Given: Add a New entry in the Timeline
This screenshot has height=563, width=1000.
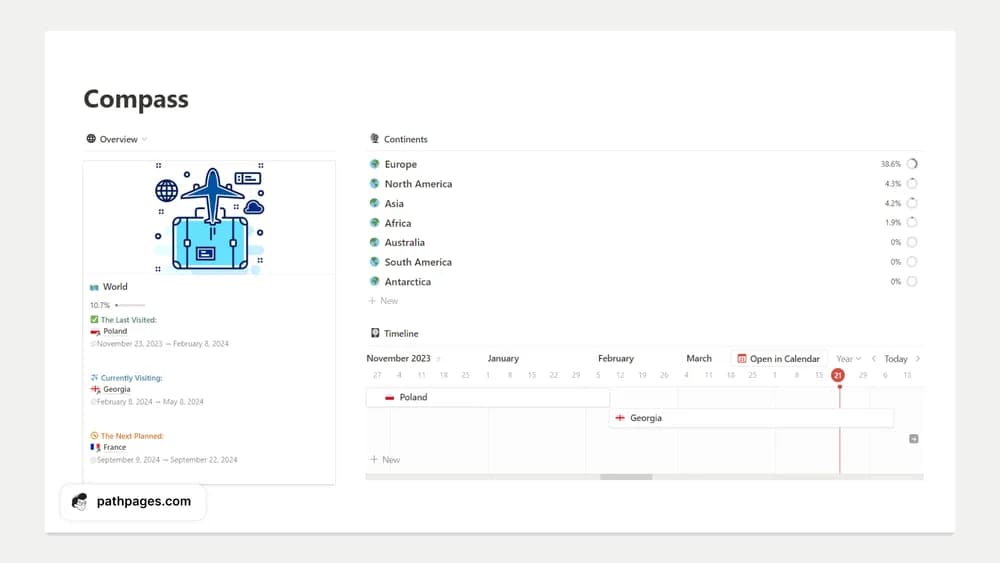Looking at the screenshot, I should [385, 460].
